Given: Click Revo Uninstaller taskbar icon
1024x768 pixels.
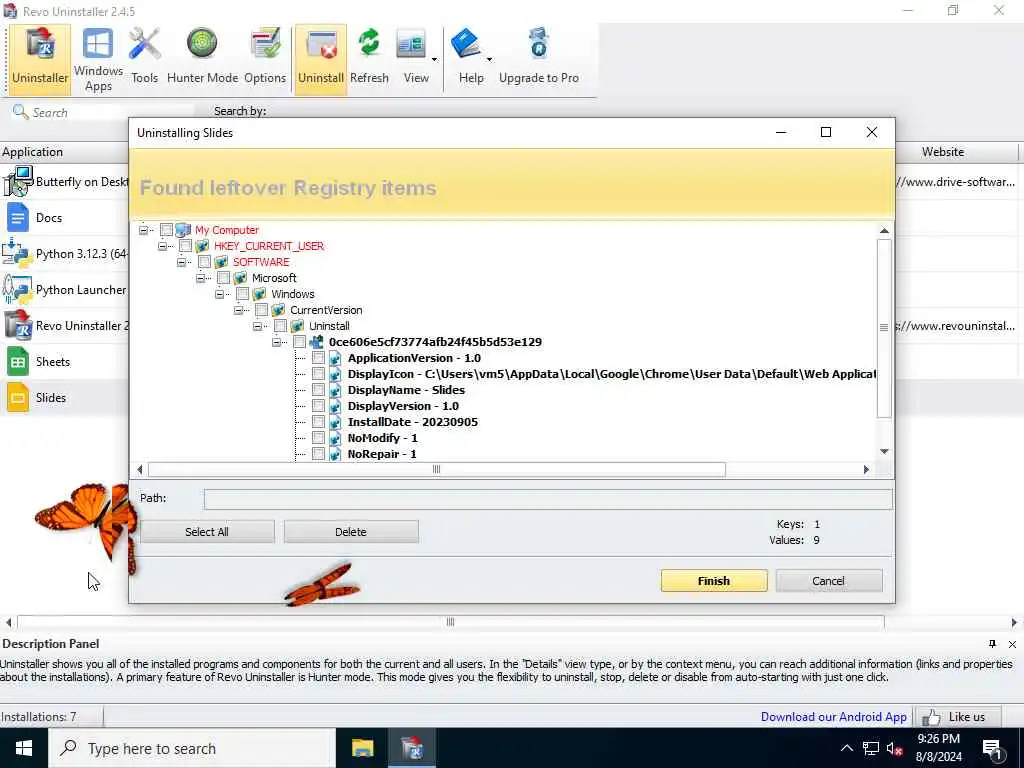Looking at the screenshot, I should 412,748.
